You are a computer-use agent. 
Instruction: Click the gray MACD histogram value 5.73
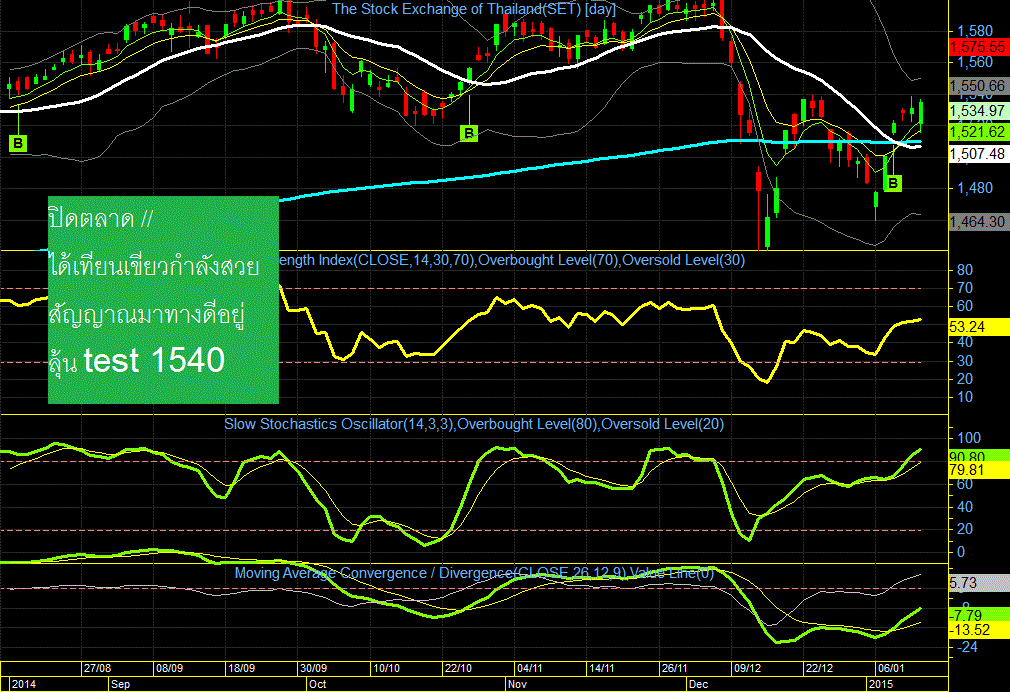click(977, 583)
